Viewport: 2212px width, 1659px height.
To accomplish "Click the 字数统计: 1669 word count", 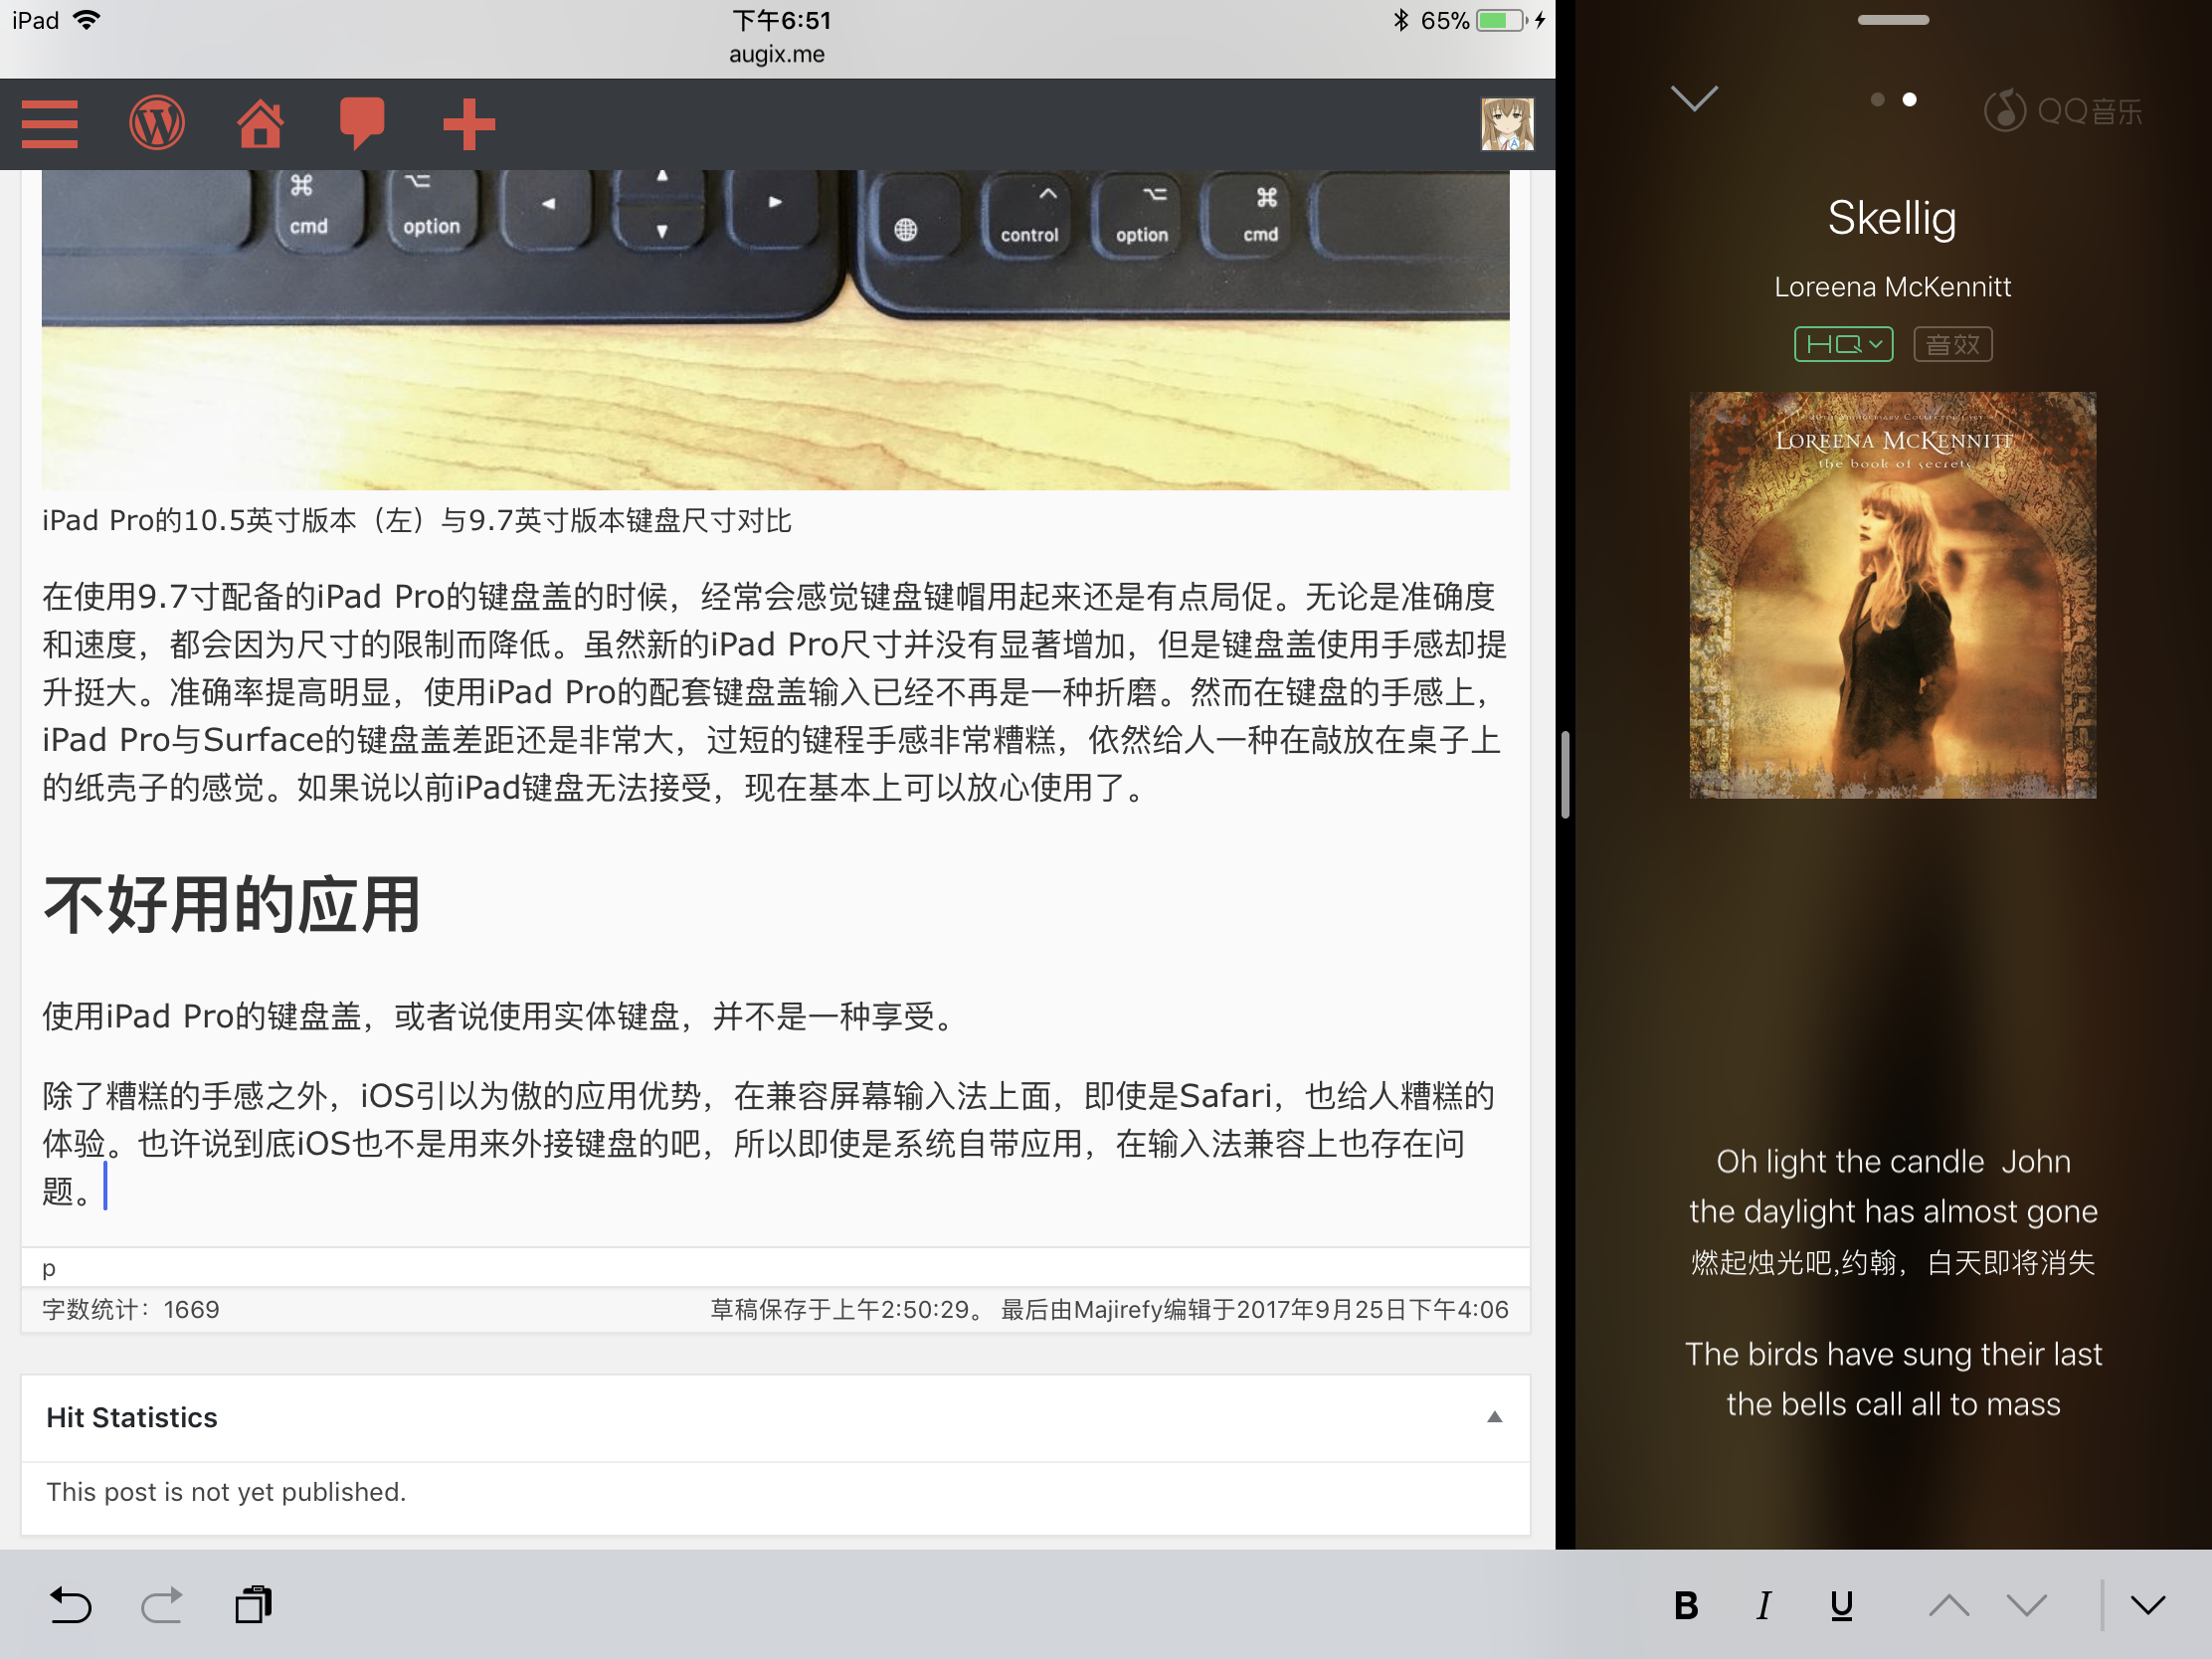I will click(x=130, y=1309).
